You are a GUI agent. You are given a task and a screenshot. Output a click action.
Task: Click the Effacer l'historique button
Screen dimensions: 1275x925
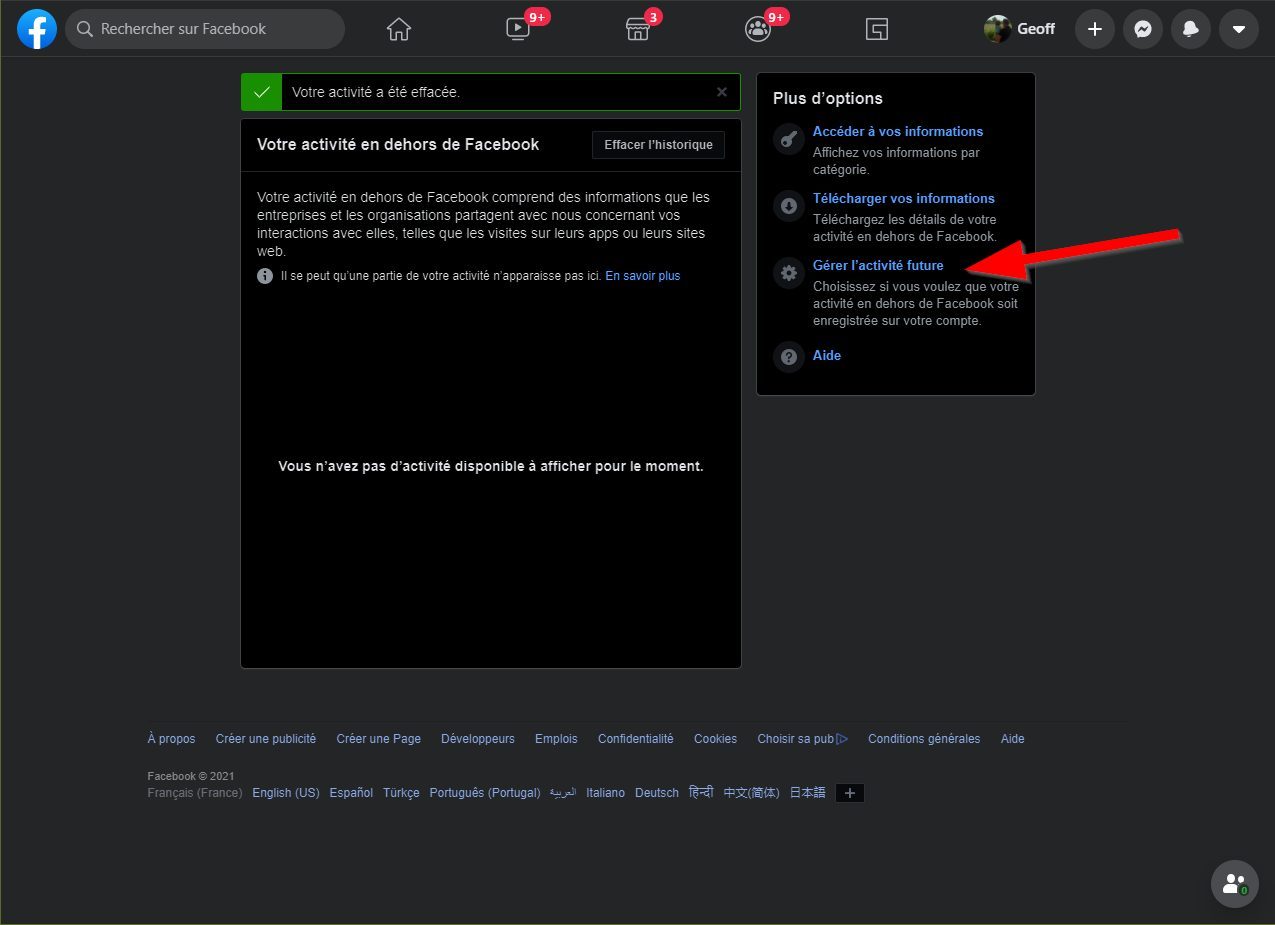click(x=658, y=145)
